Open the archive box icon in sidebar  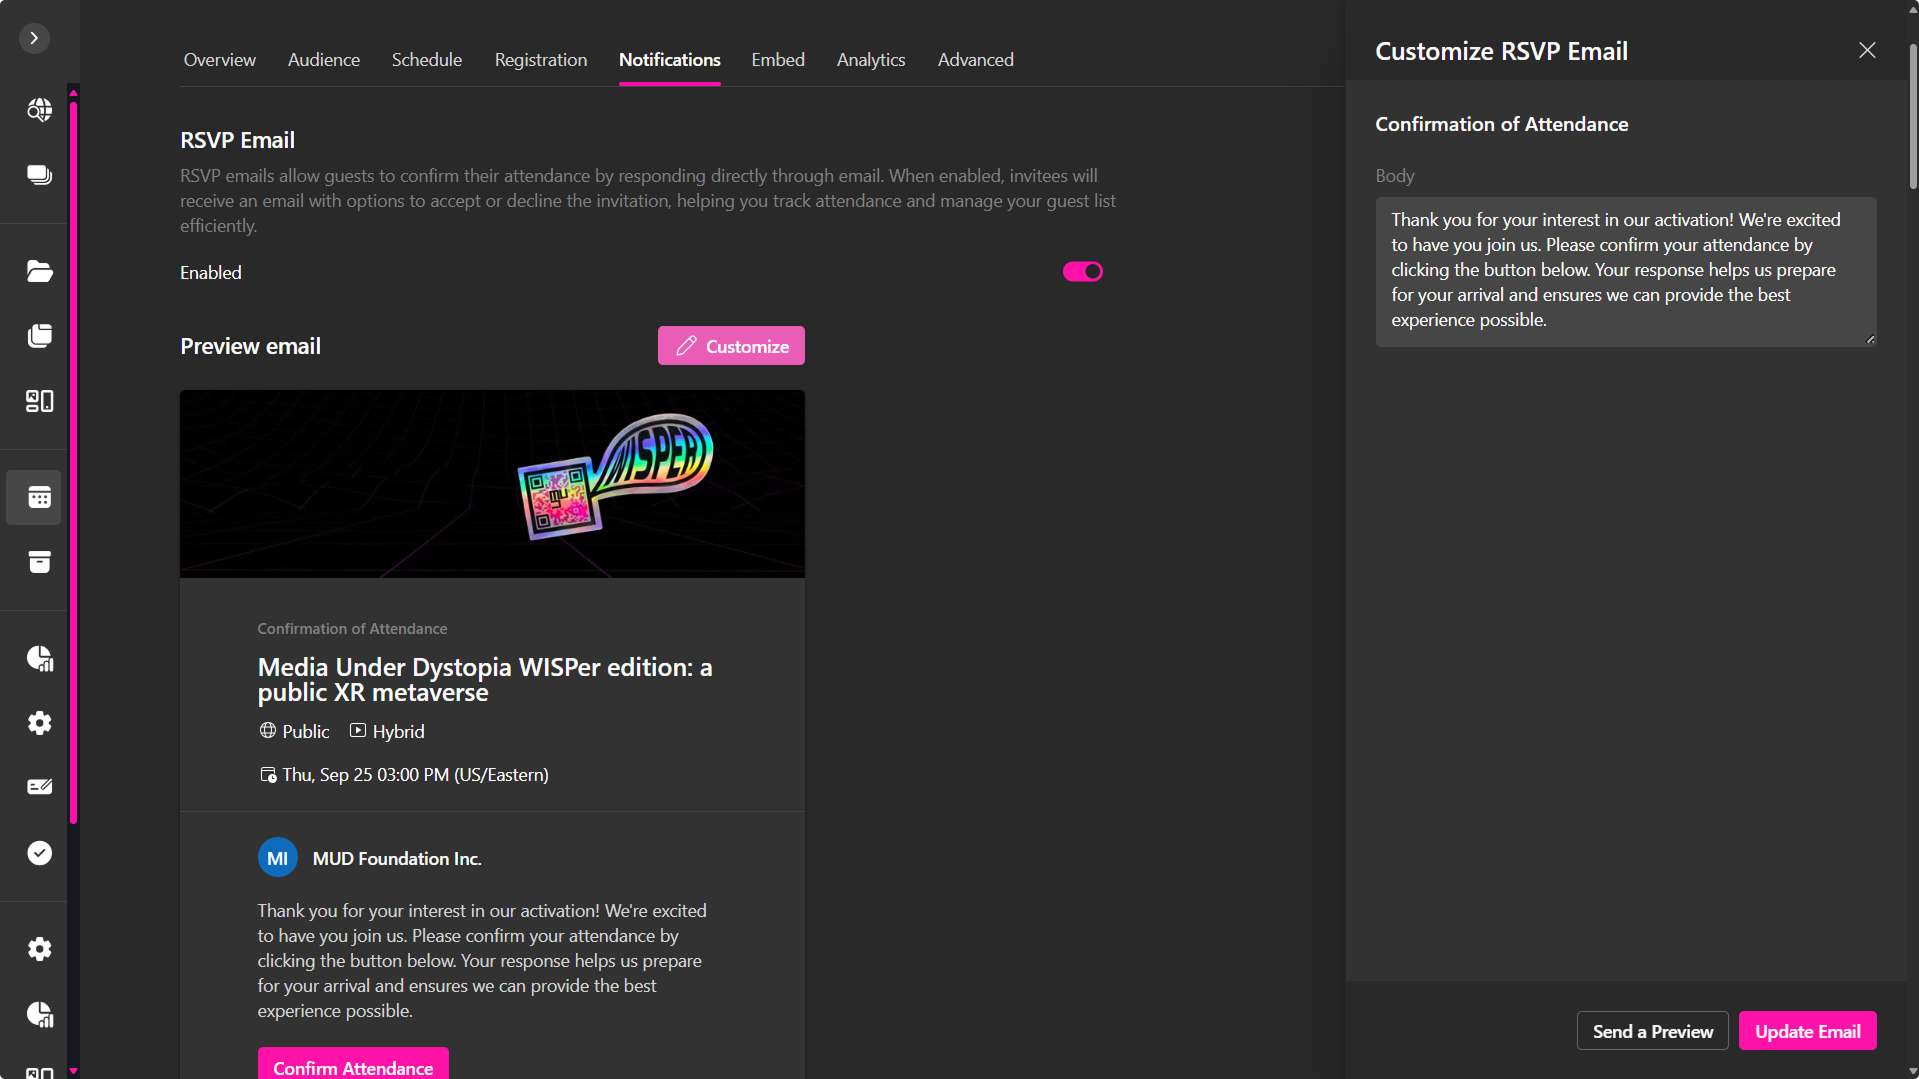coord(39,562)
